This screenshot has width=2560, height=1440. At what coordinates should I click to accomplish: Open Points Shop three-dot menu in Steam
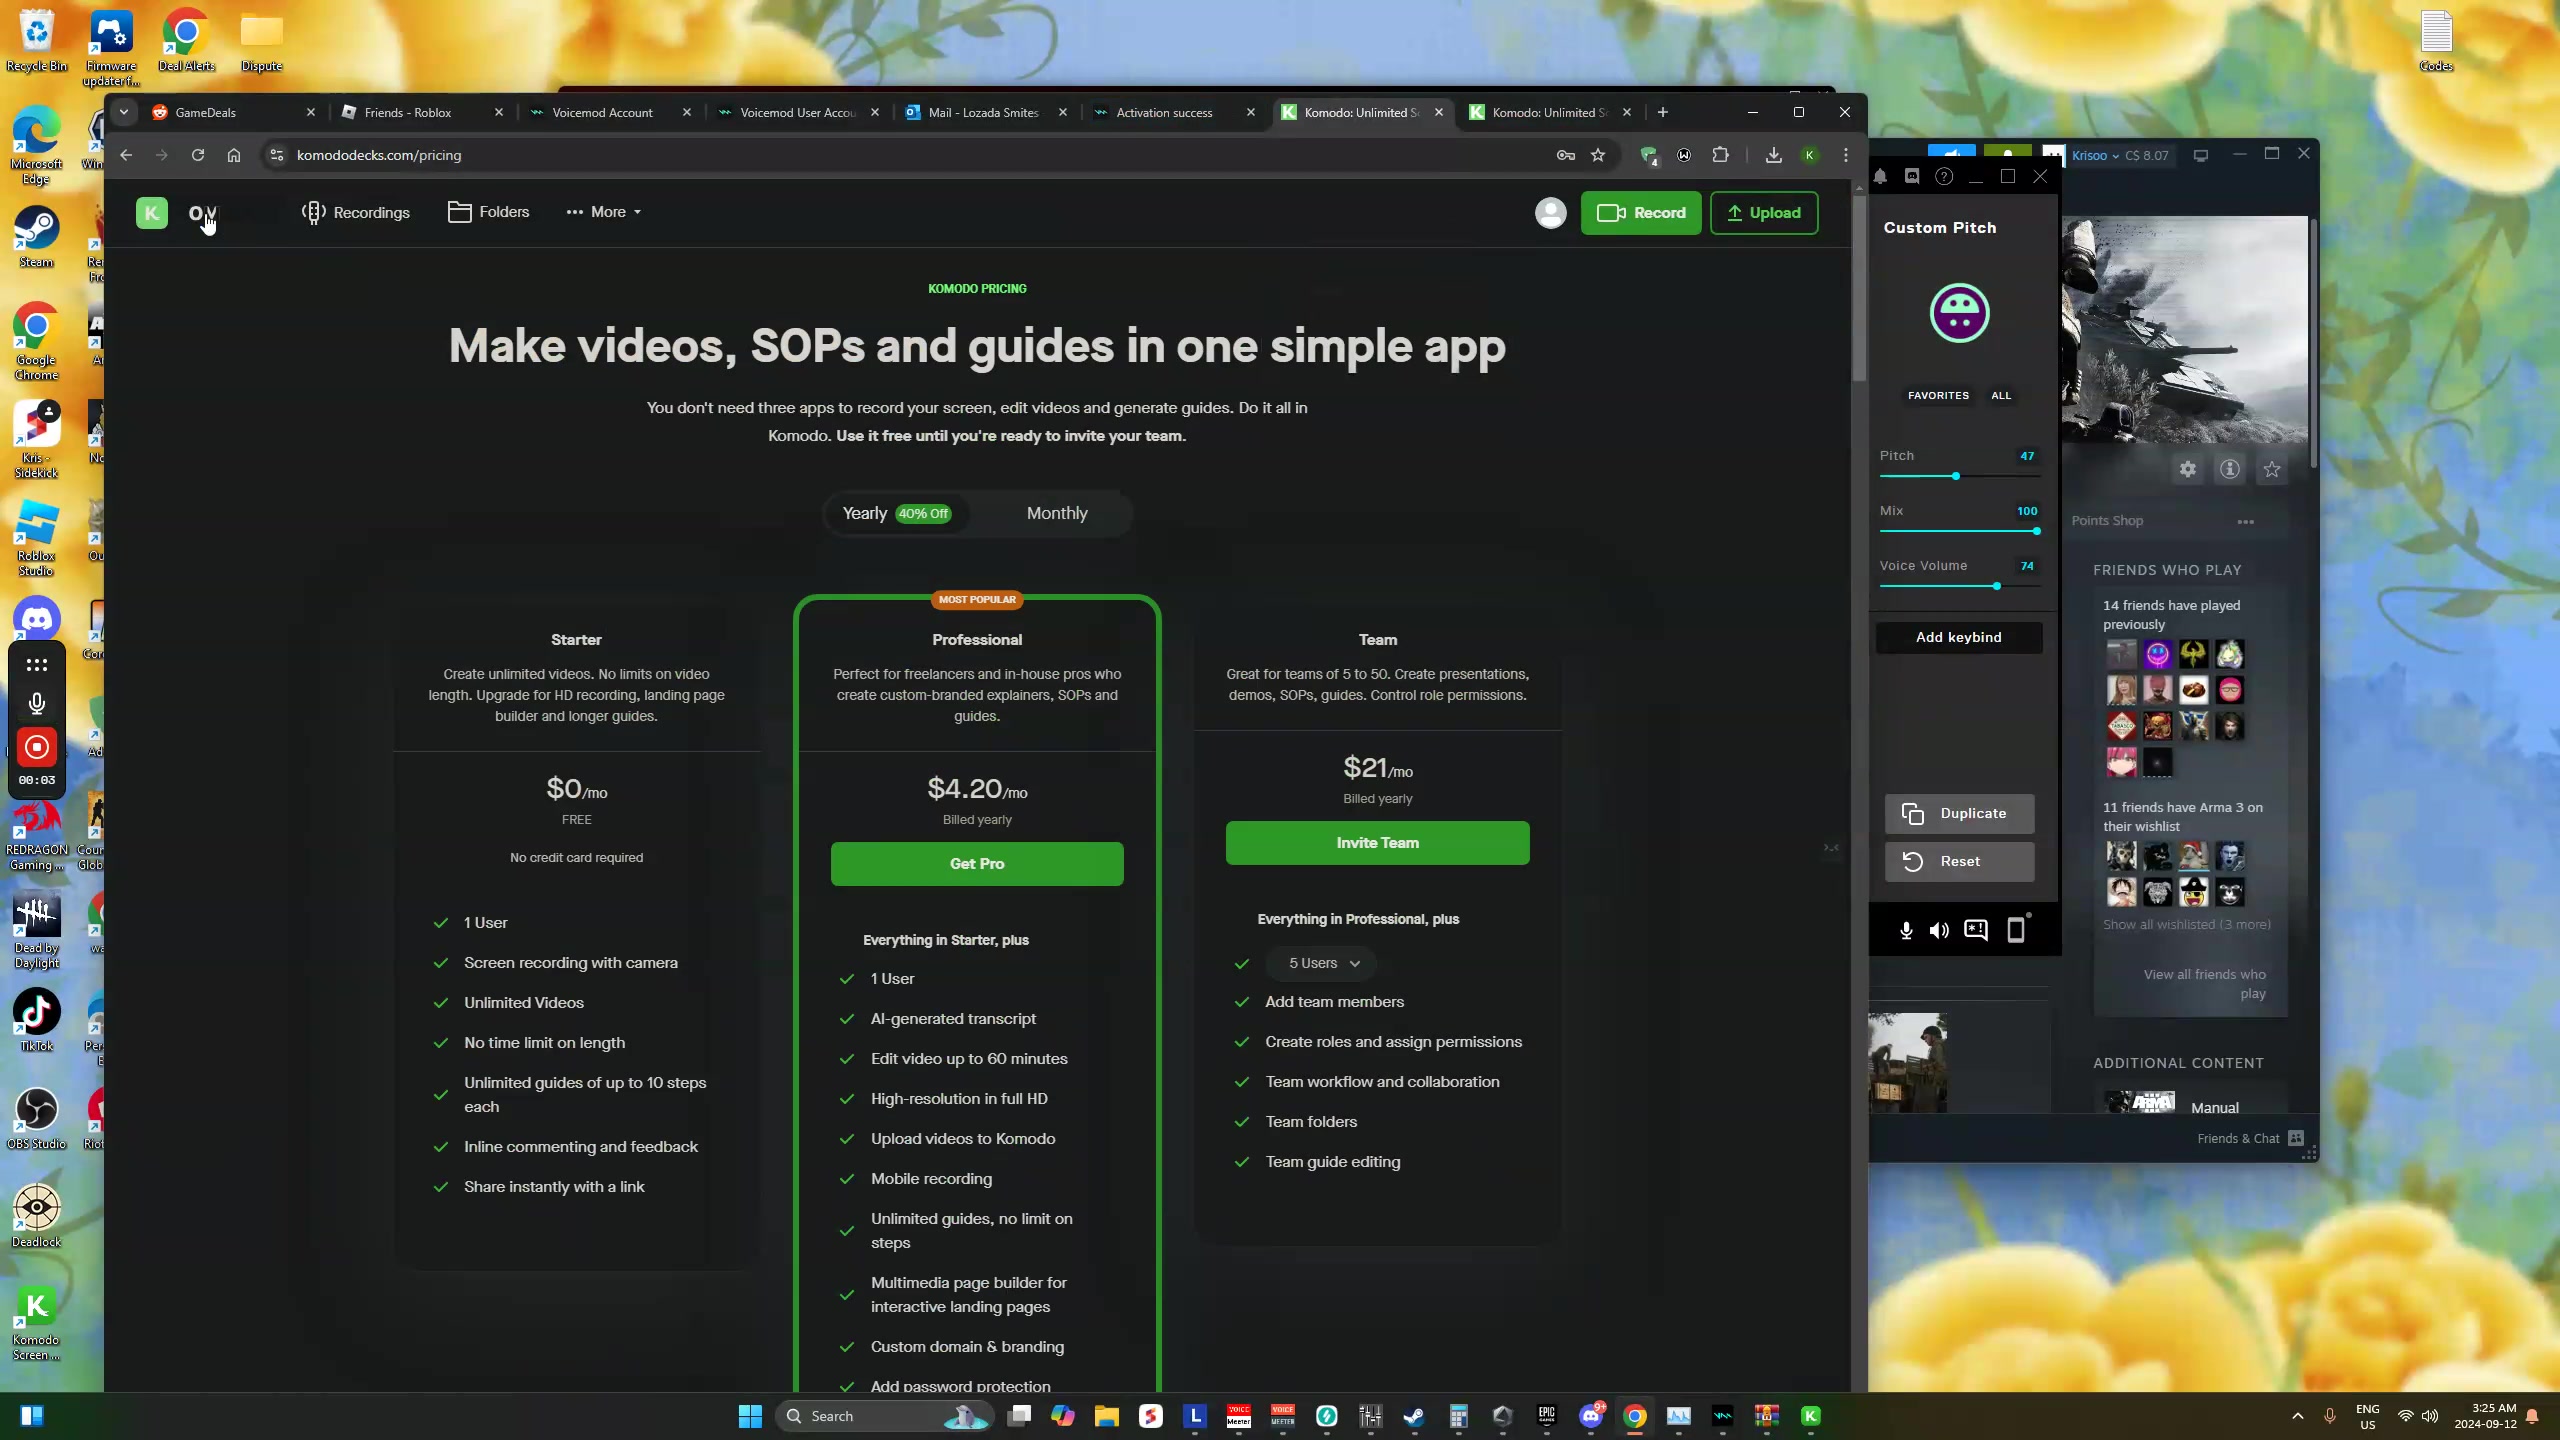tap(2246, 522)
